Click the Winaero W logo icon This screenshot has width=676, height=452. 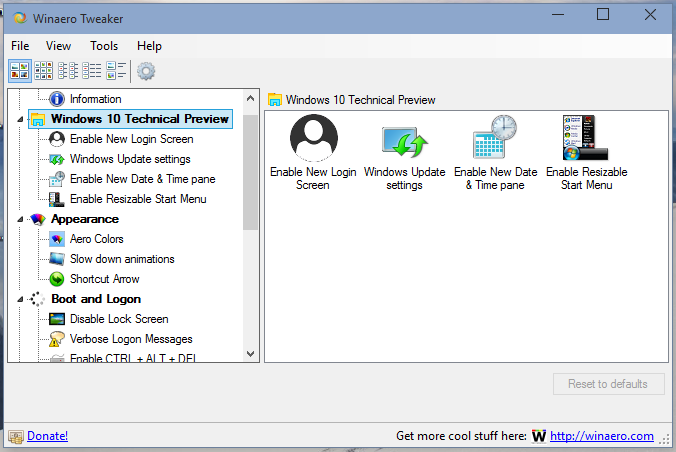(539, 436)
